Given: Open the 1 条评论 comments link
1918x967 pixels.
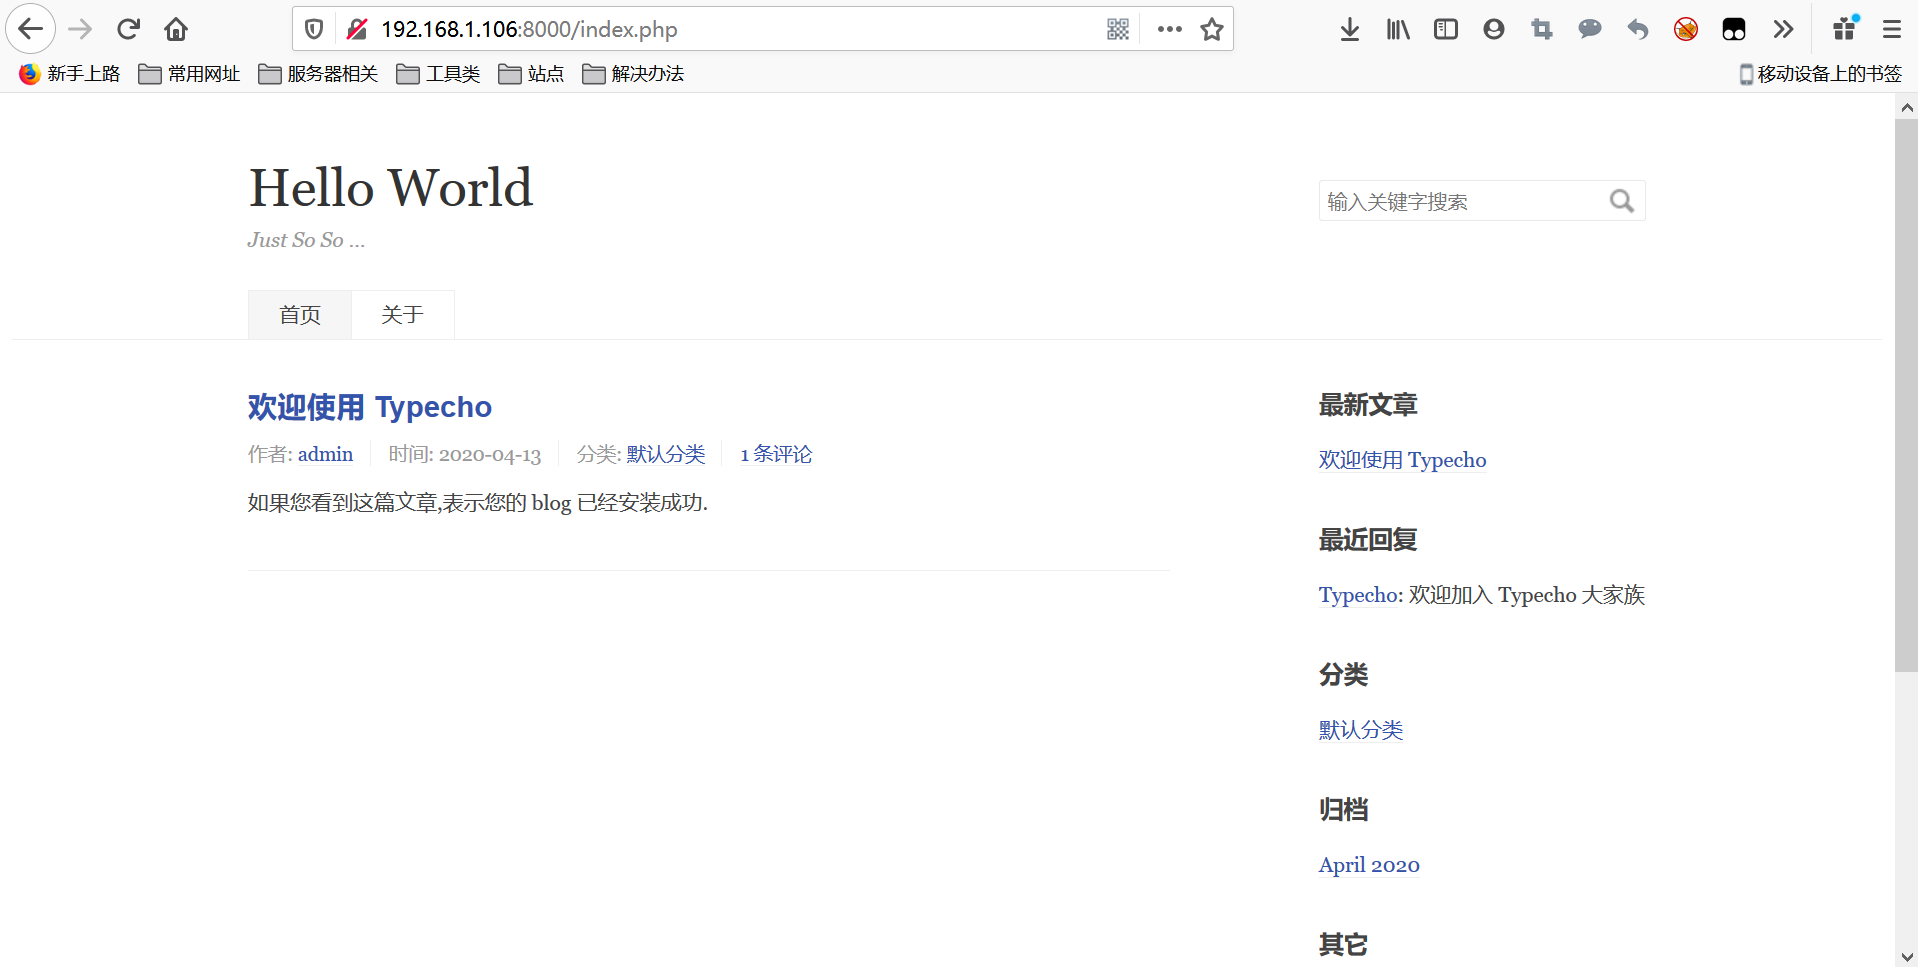Looking at the screenshot, I should pyautogui.click(x=776, y=454).
